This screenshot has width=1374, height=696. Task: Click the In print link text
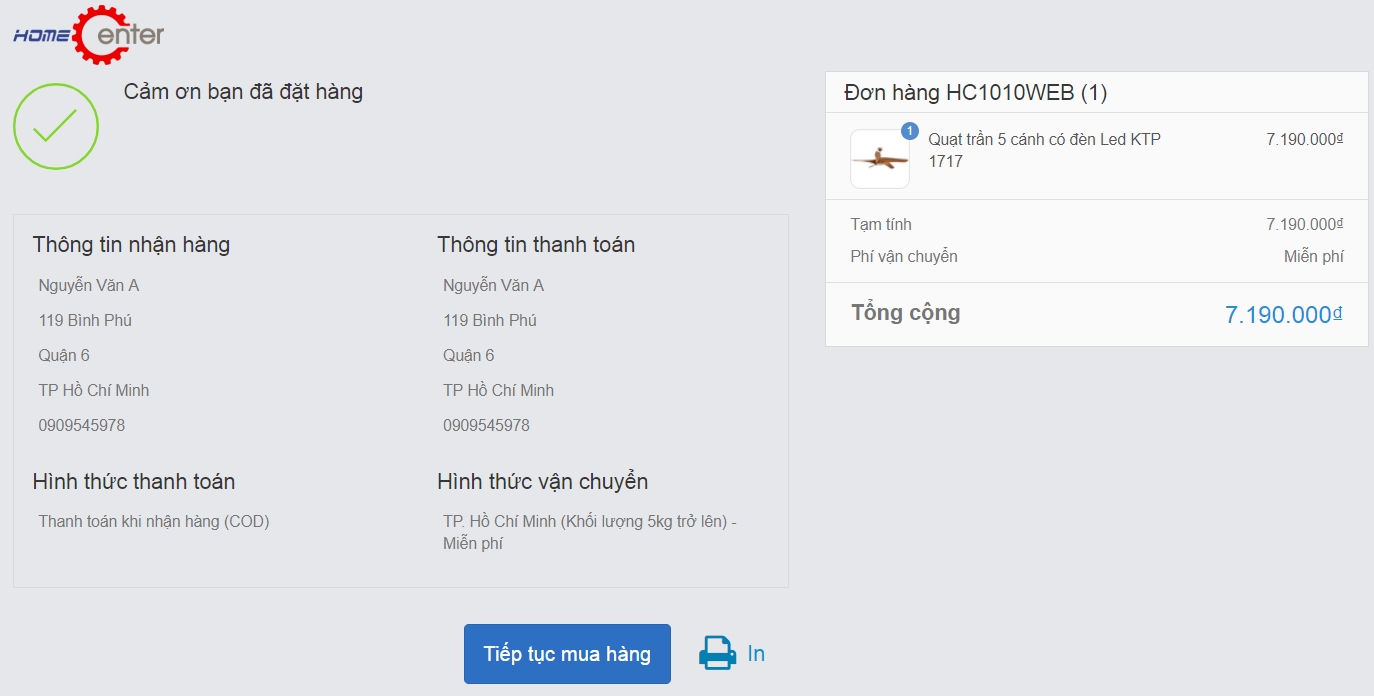point(756,653)
